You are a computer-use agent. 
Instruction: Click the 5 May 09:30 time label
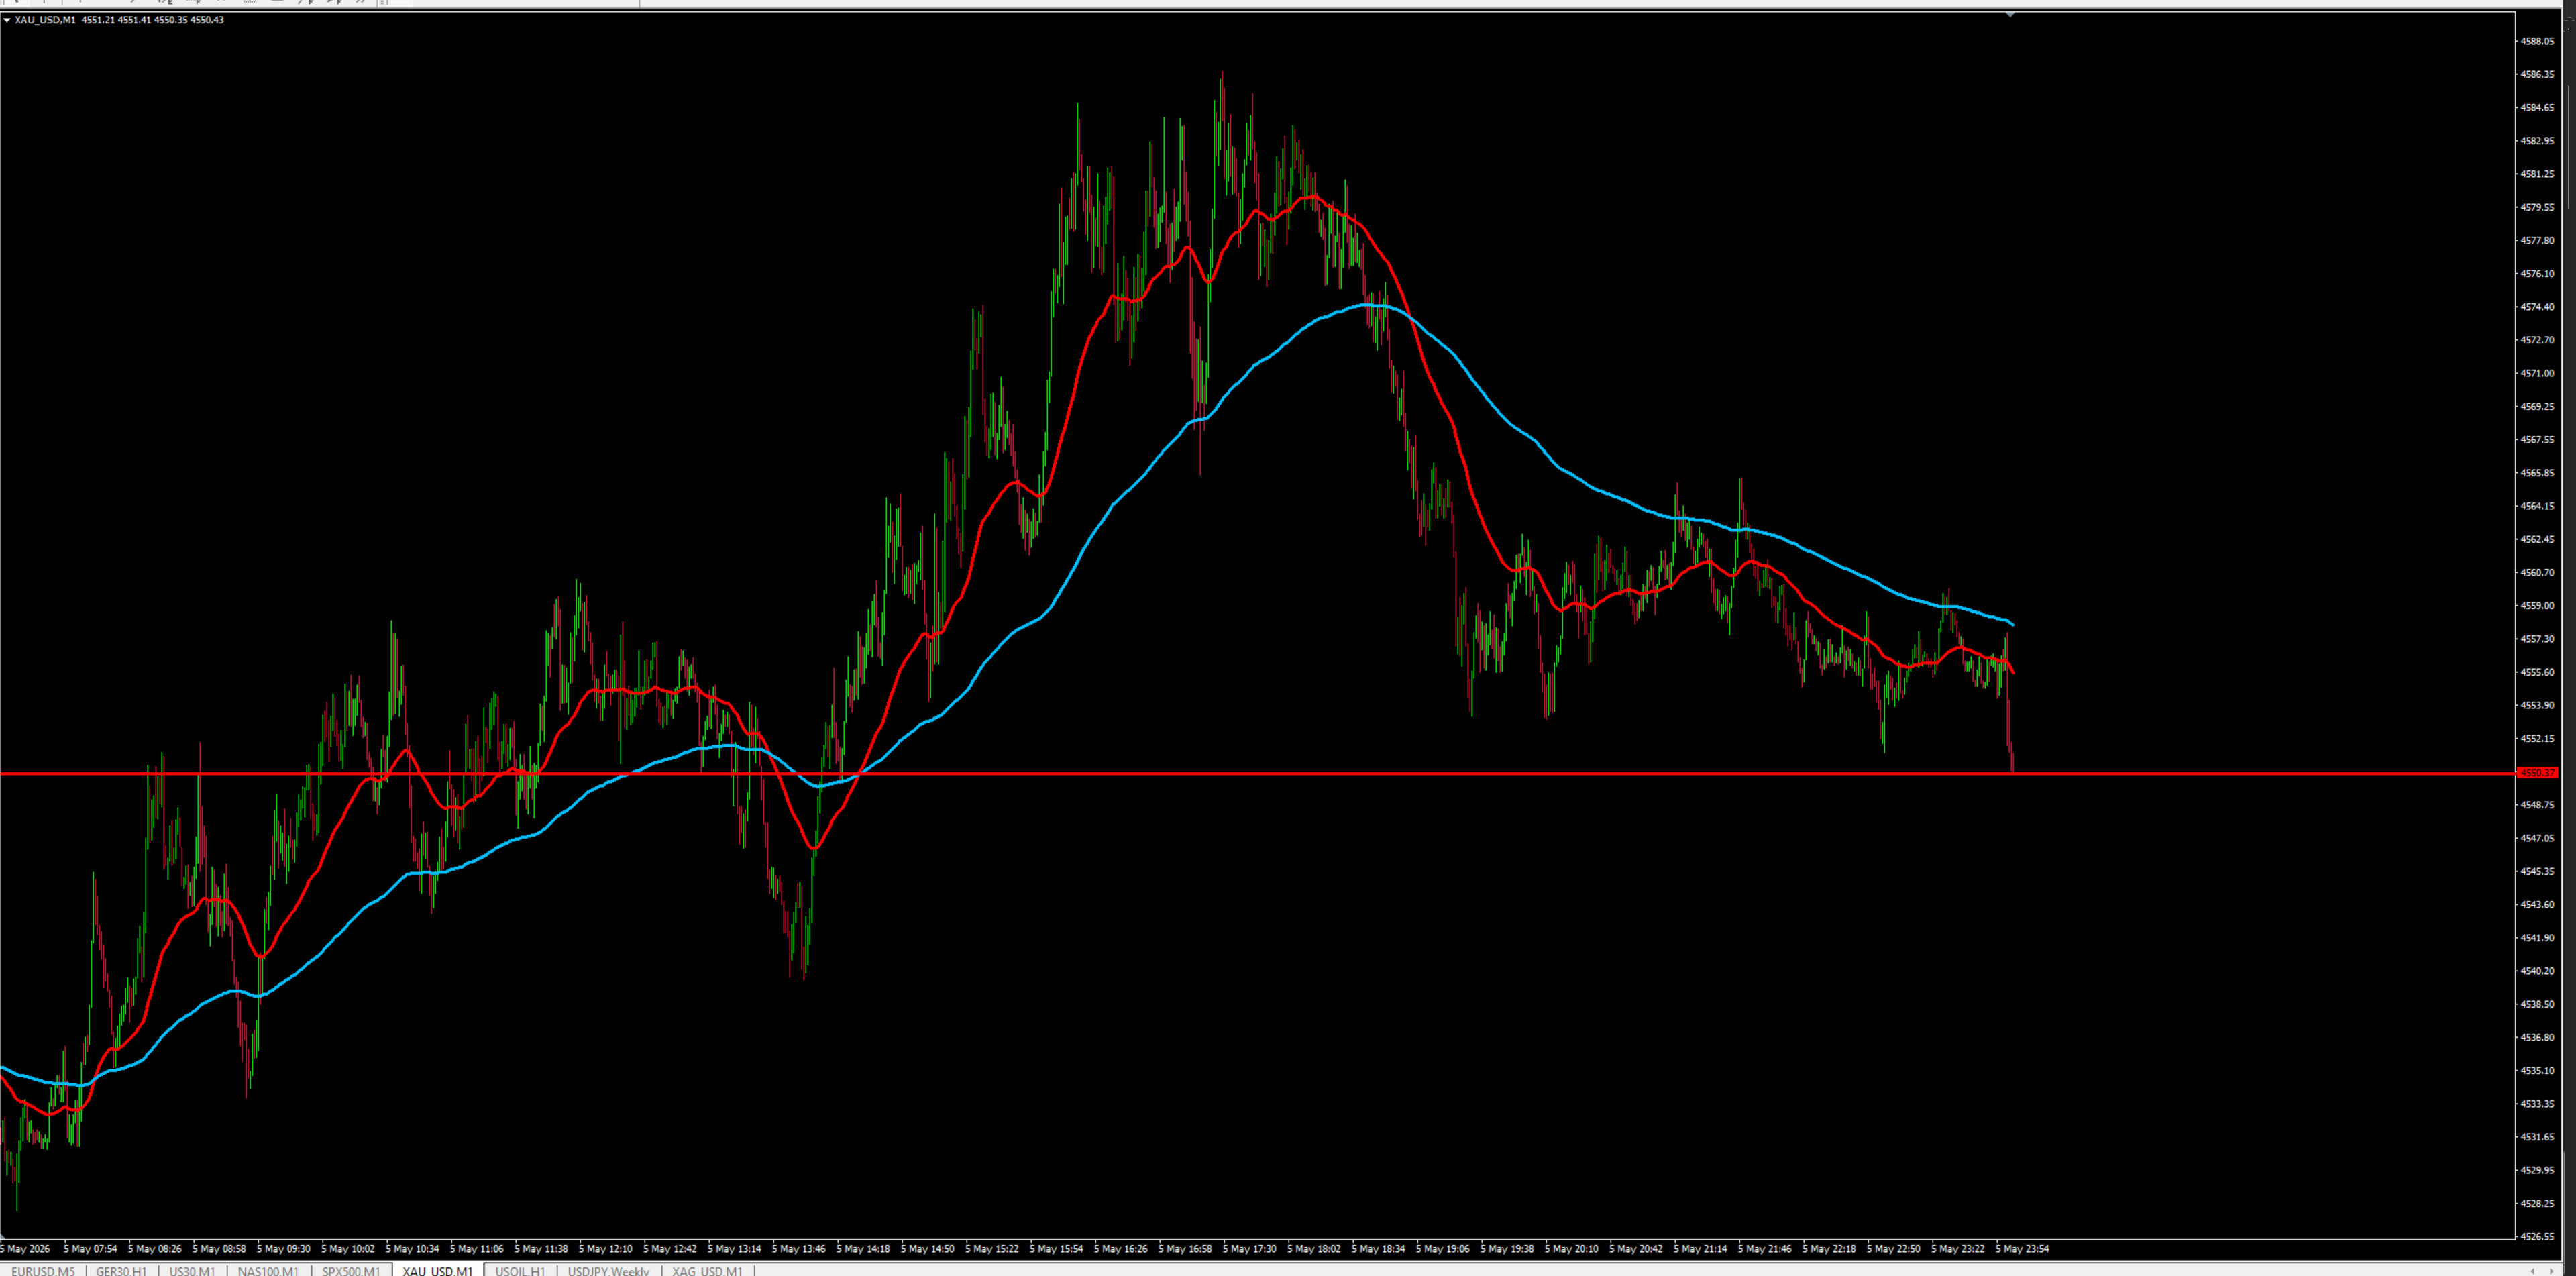[283, 1248]
